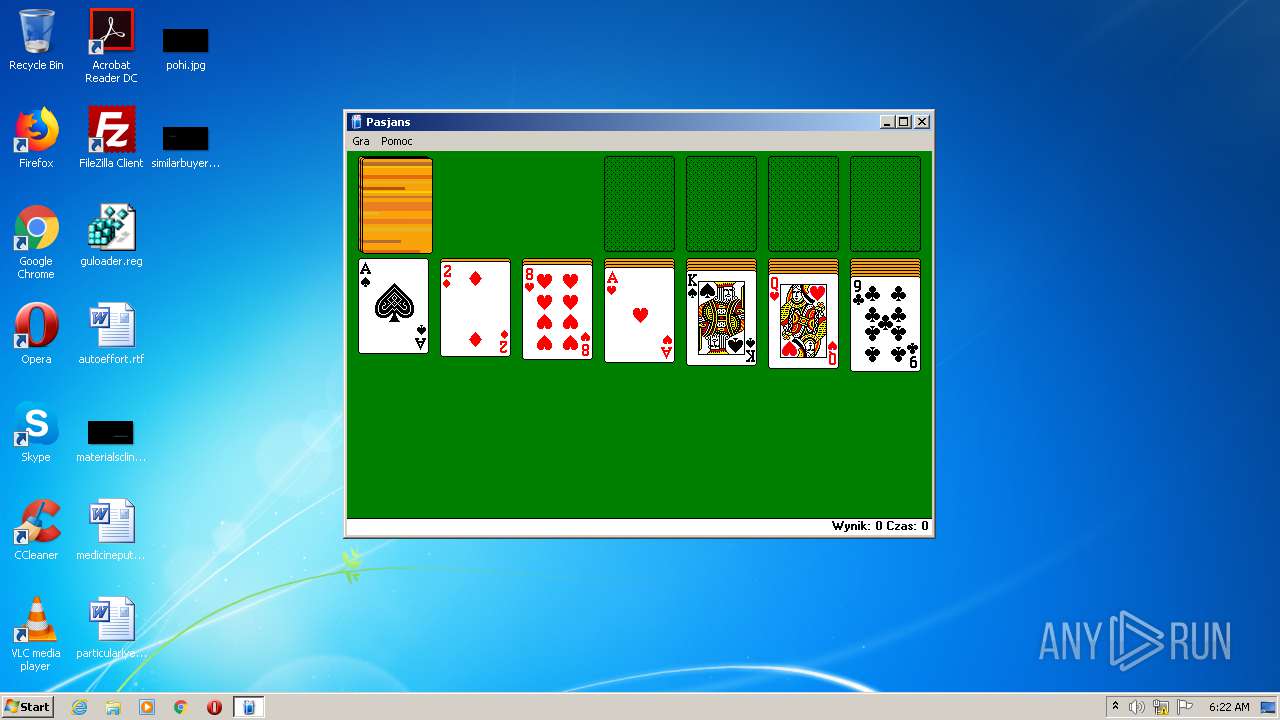Select the particularye document icon

click(x=111, y=628)
